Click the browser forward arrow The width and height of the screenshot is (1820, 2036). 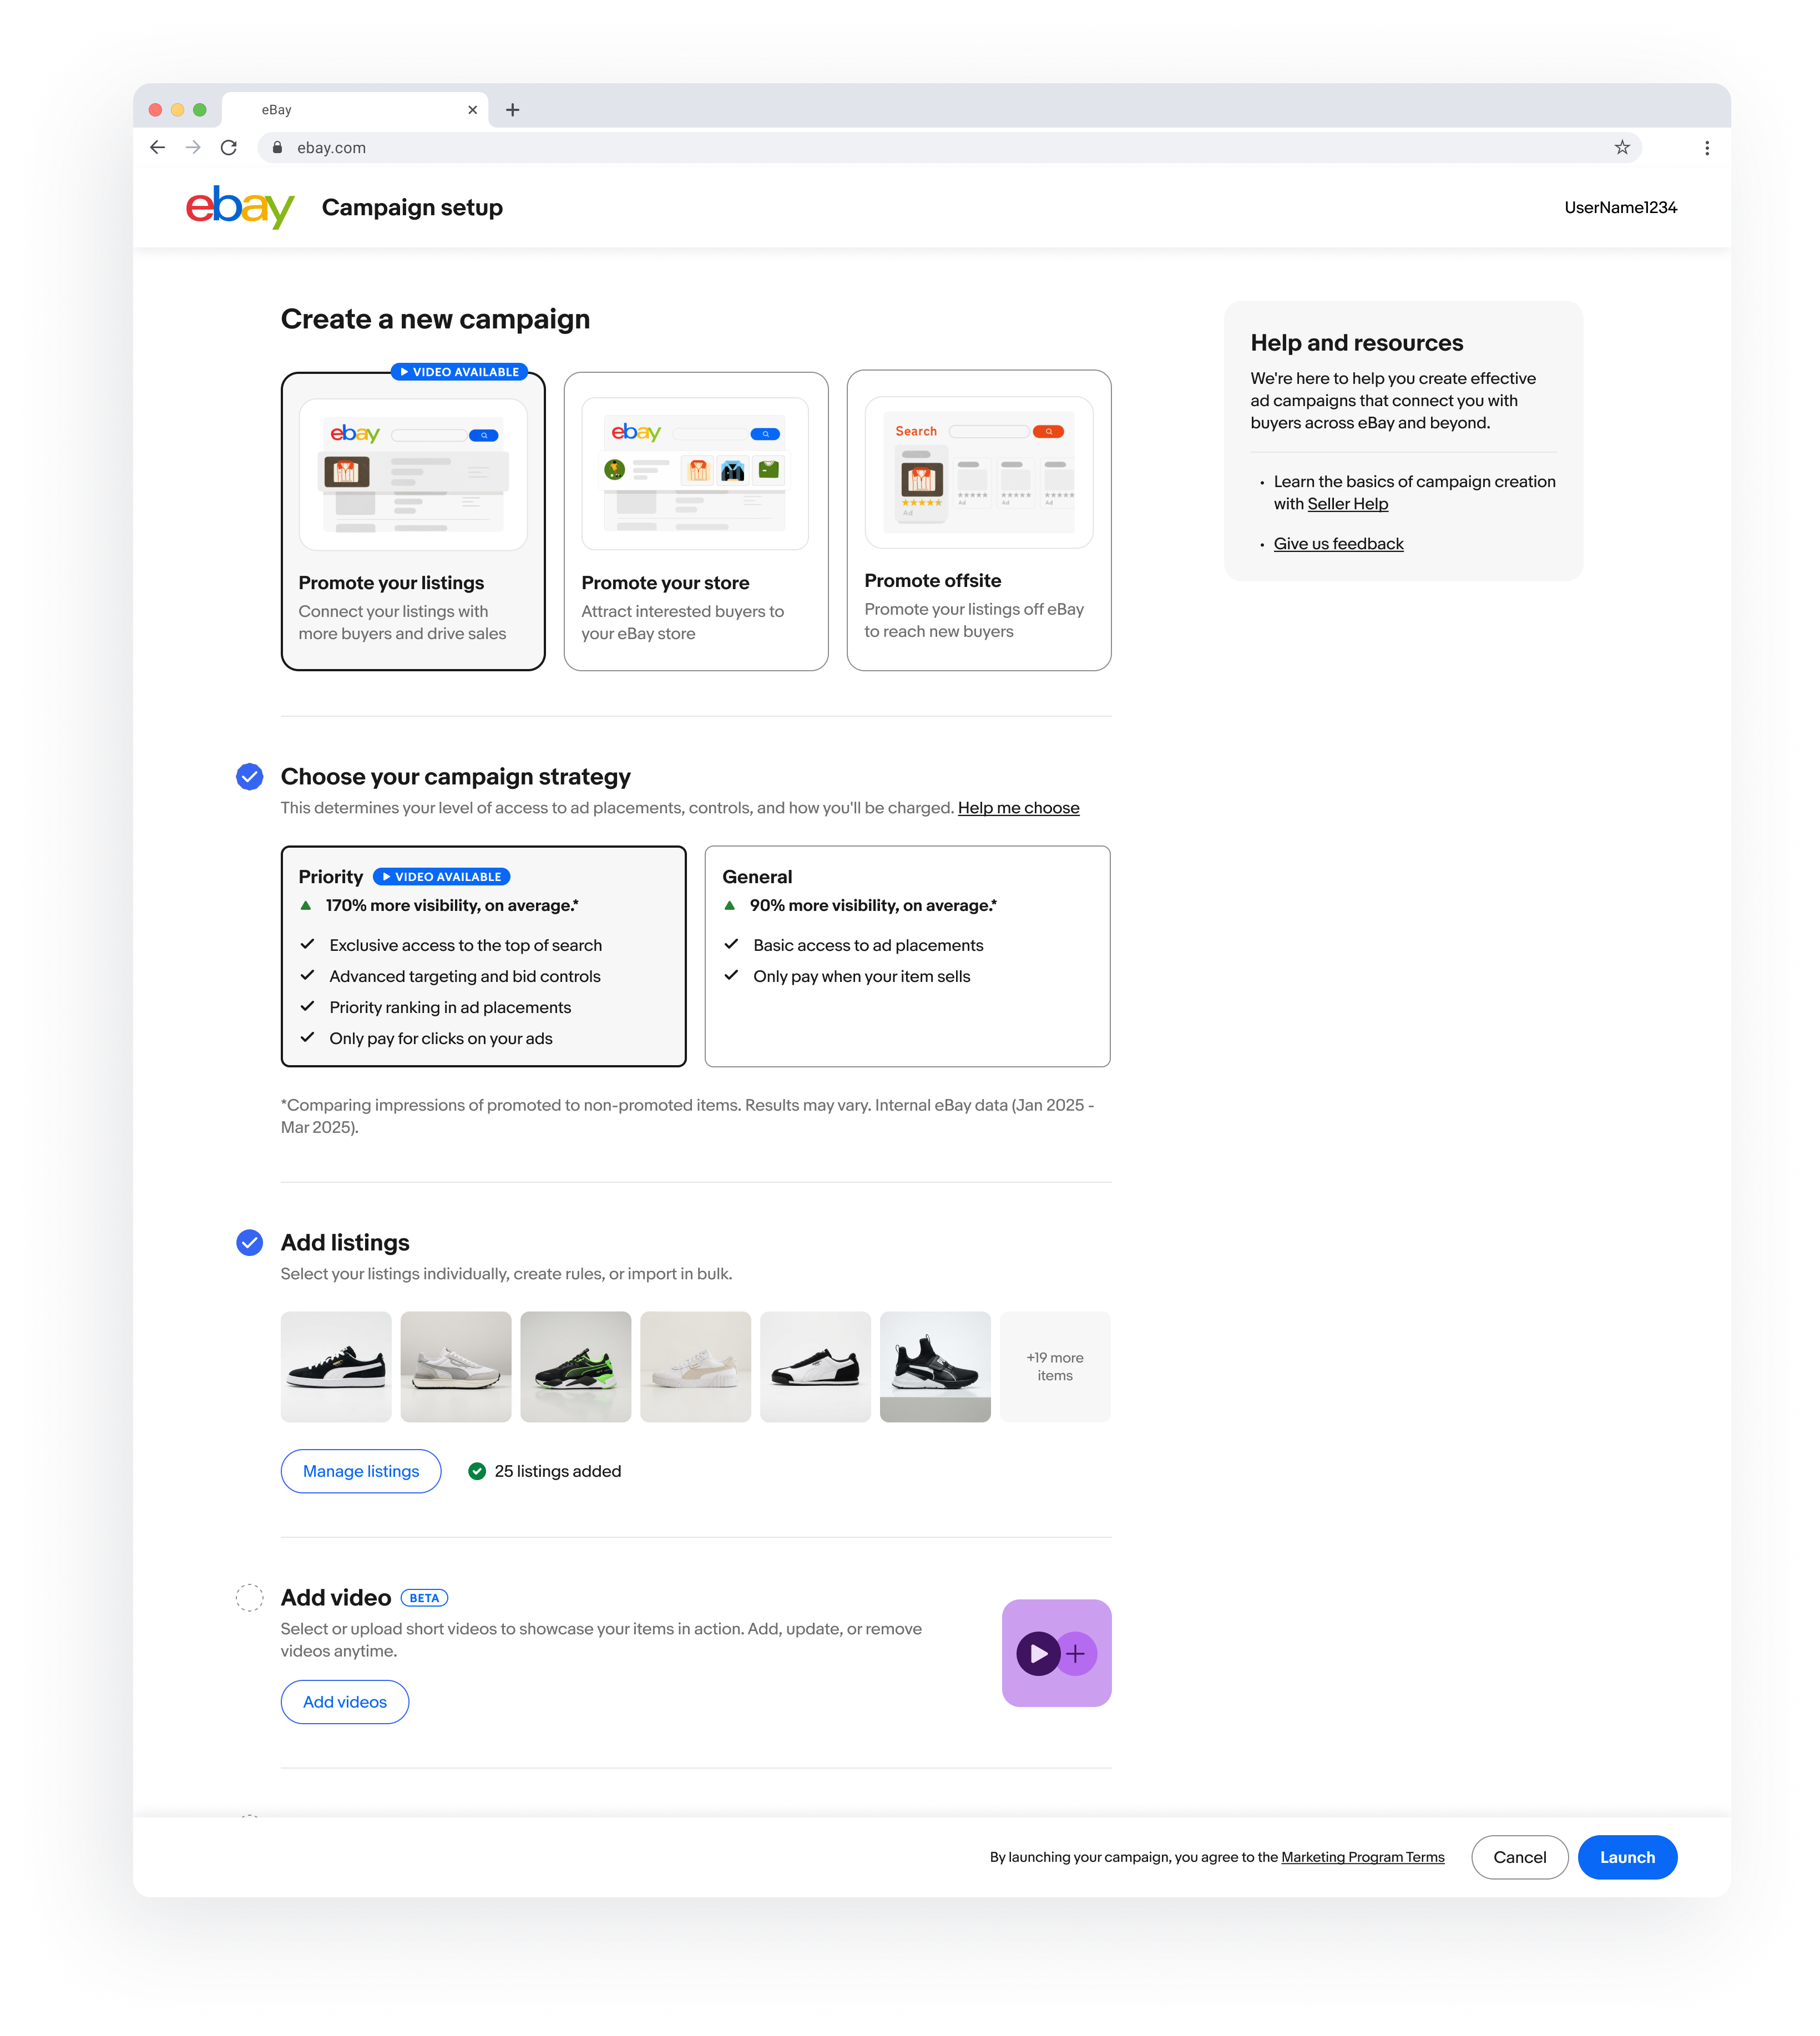pyautogui.click(x=193, y=148)
